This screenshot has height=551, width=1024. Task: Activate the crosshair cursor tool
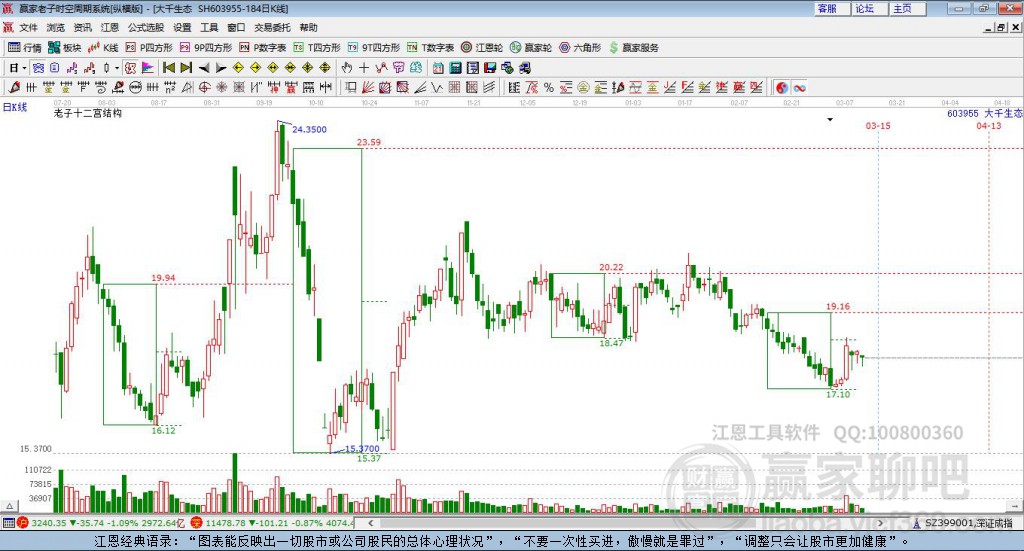tap(364, 68)
